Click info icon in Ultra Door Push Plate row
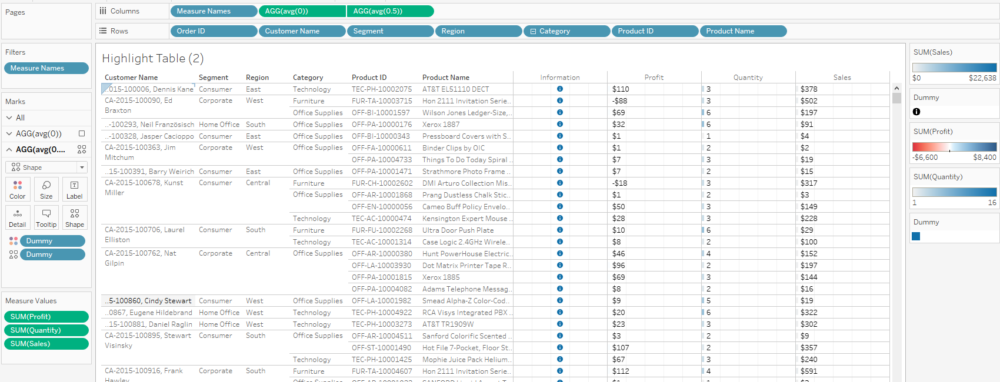 click(x=560, y=230)
